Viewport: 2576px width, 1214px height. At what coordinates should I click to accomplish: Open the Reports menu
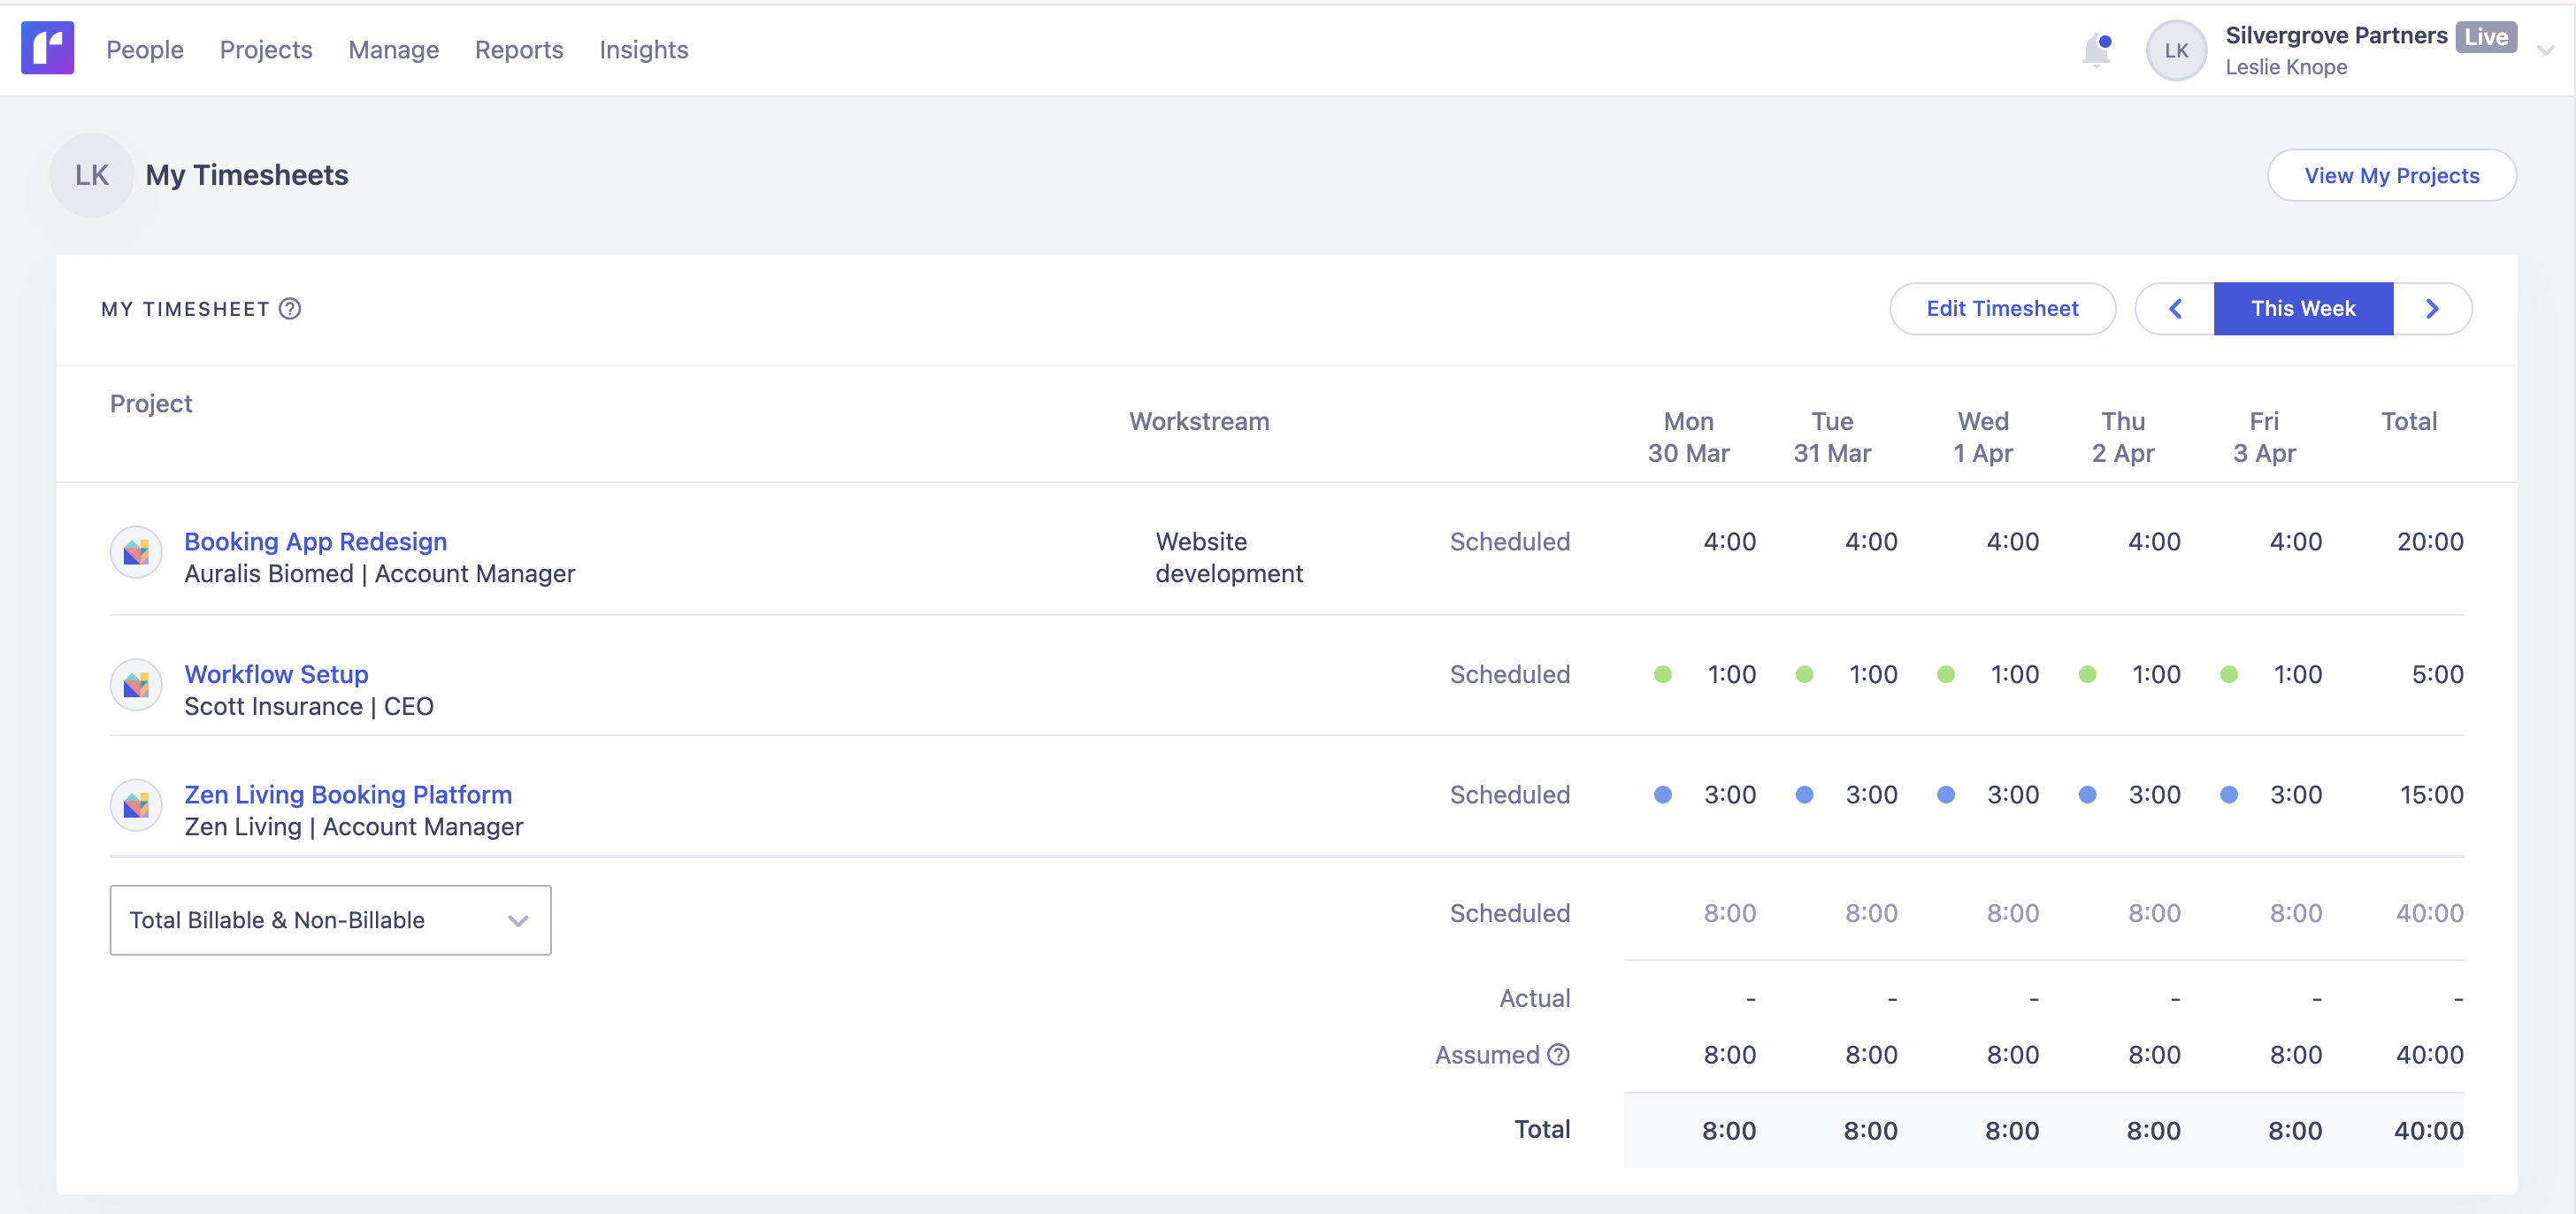click(518, 50)
